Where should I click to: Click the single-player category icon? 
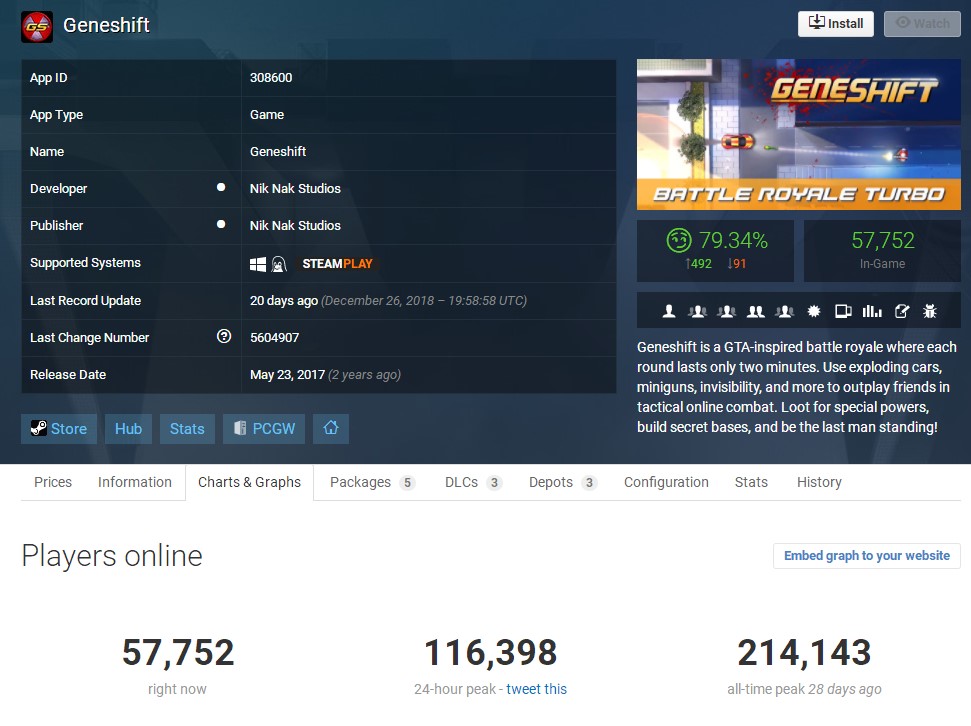pos(669,311)
